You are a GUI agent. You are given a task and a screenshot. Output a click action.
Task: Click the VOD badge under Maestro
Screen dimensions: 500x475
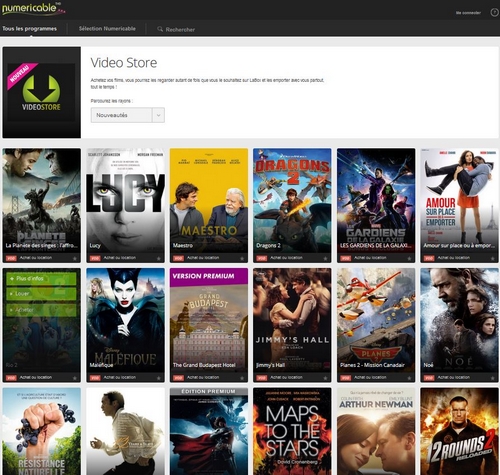178,258
